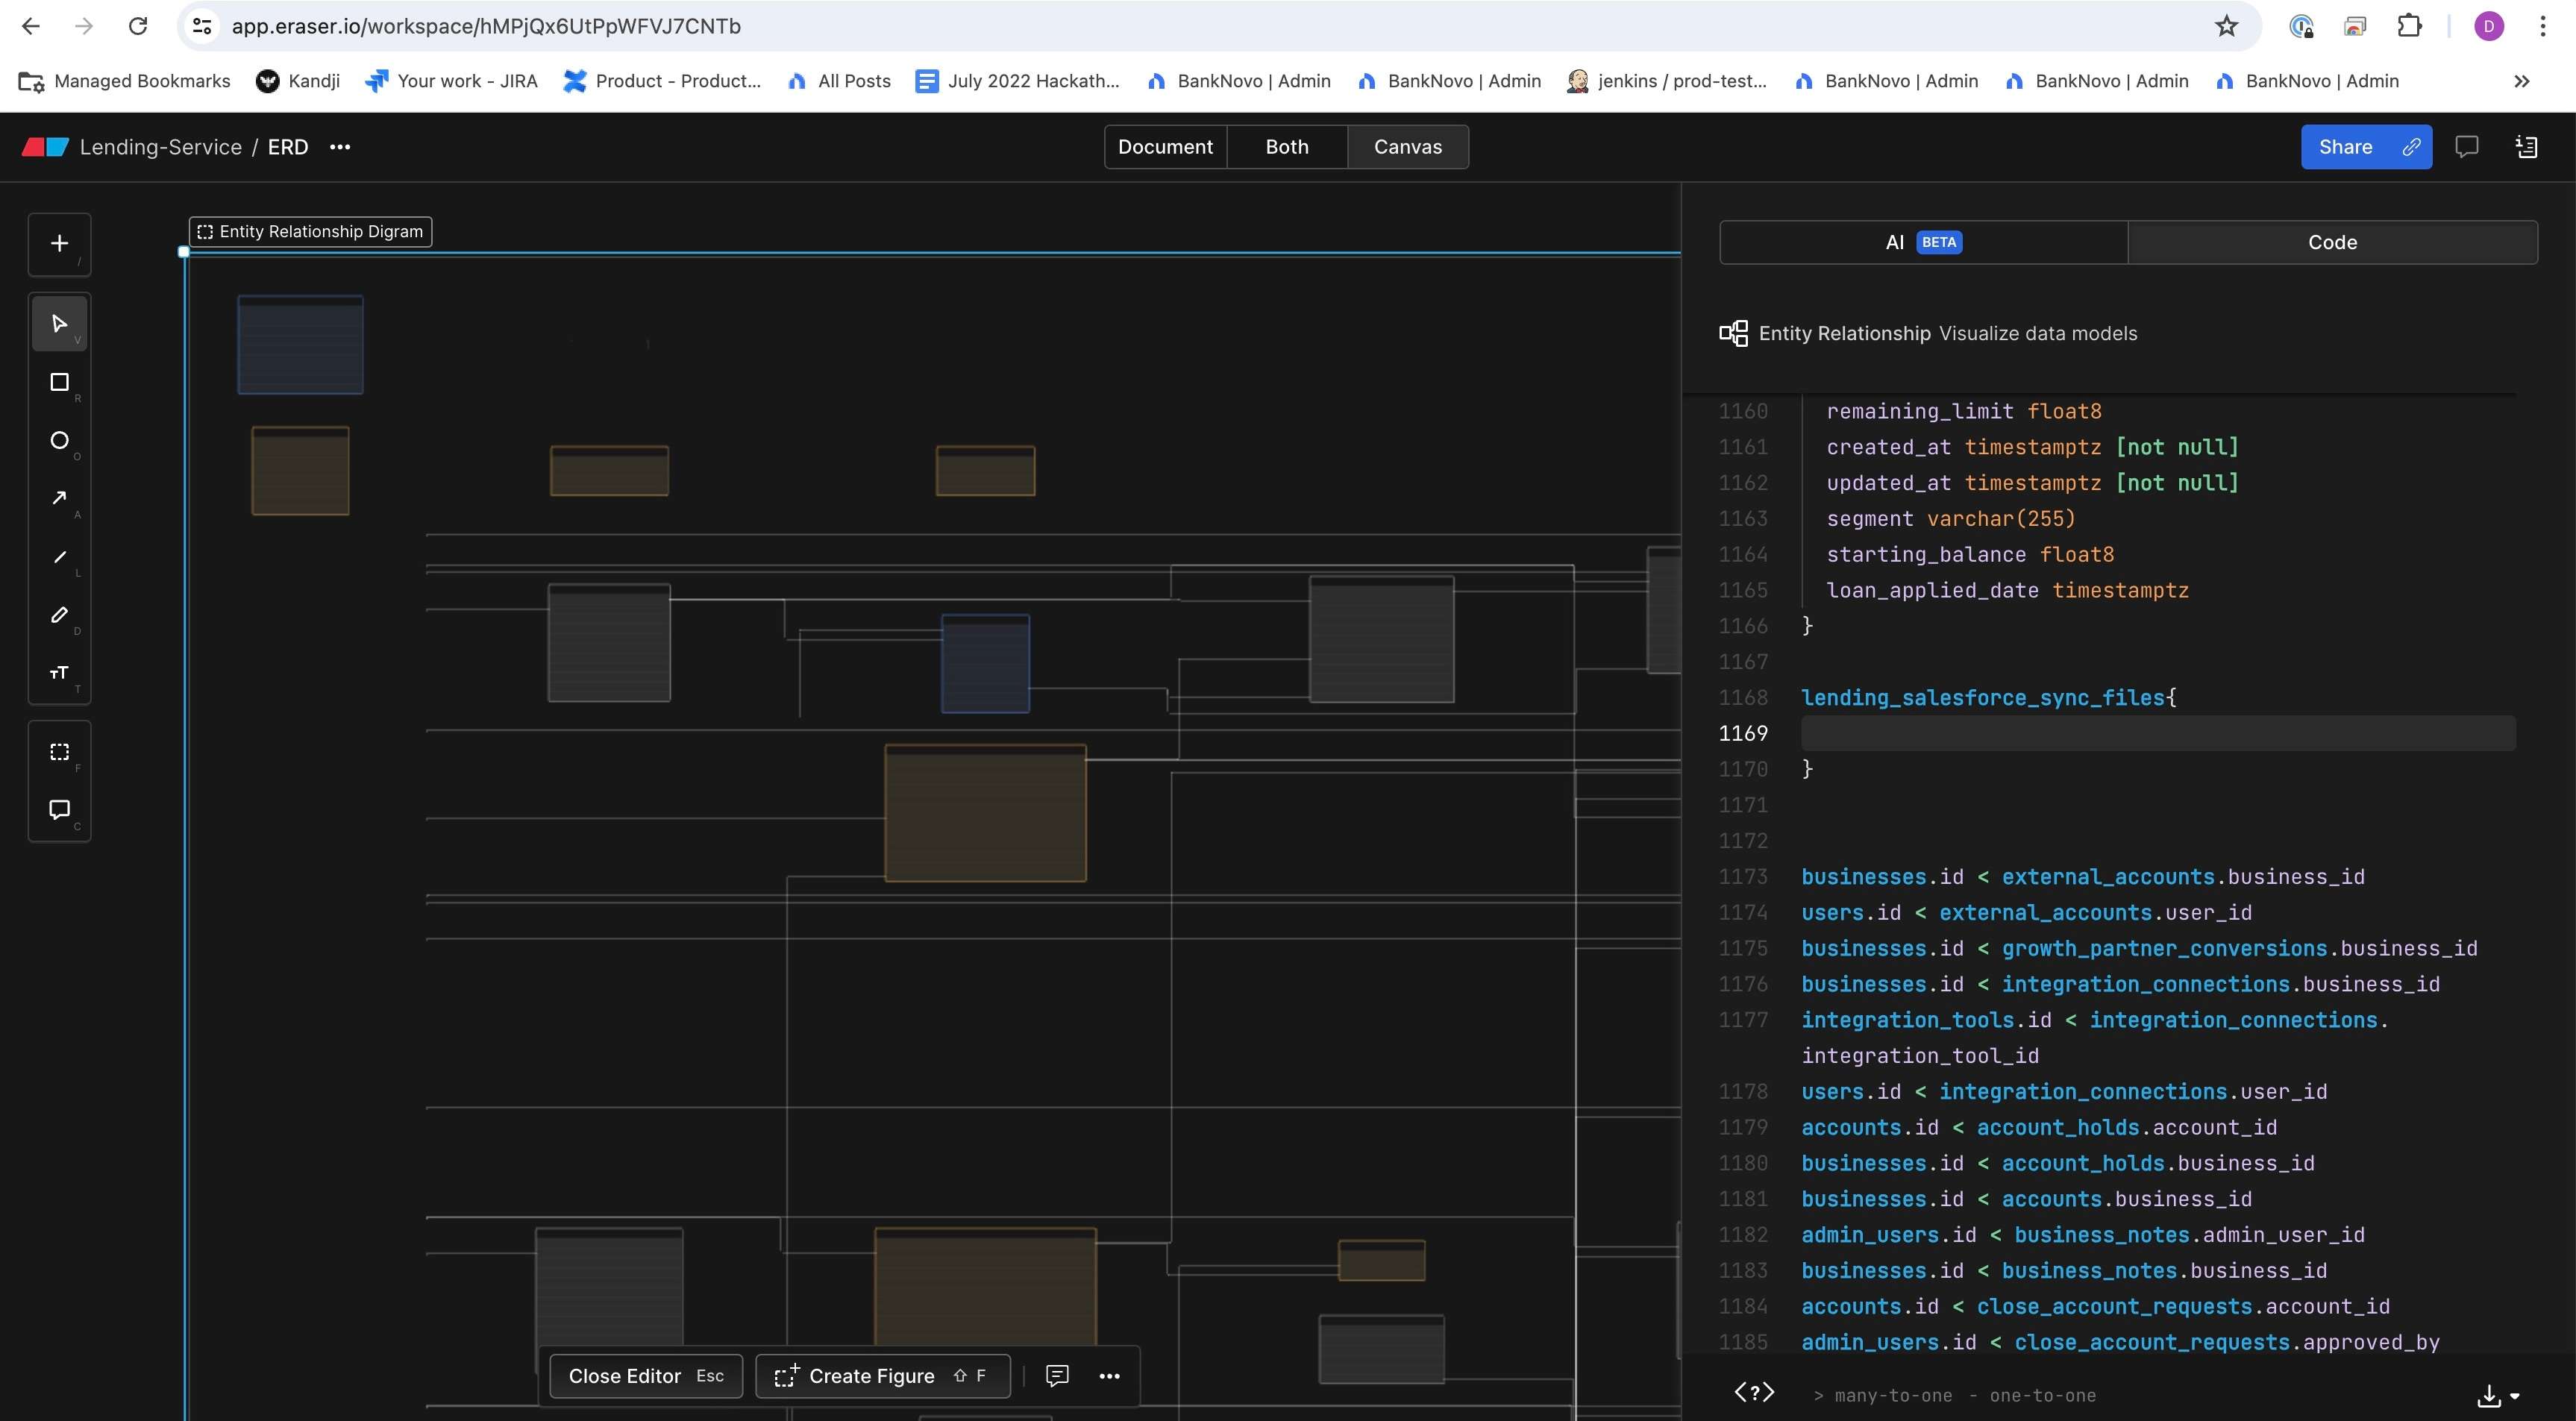Click Close Editor button
The image size is (2576, 1421).
646,1376
